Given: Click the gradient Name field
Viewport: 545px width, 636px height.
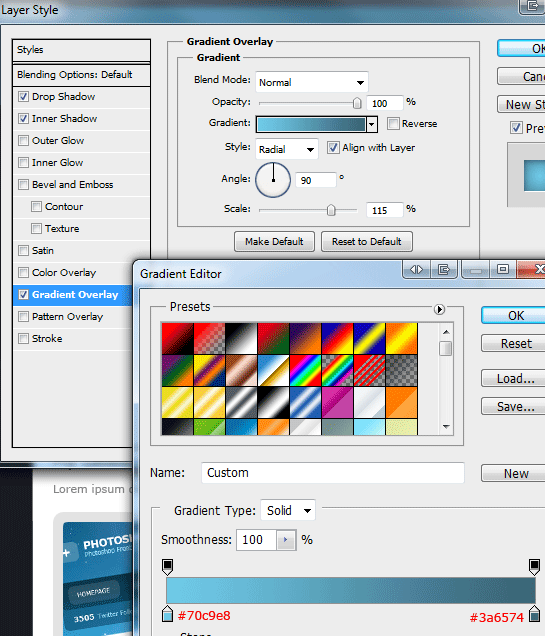Looking at the screenshot, I should coord(333,473).
